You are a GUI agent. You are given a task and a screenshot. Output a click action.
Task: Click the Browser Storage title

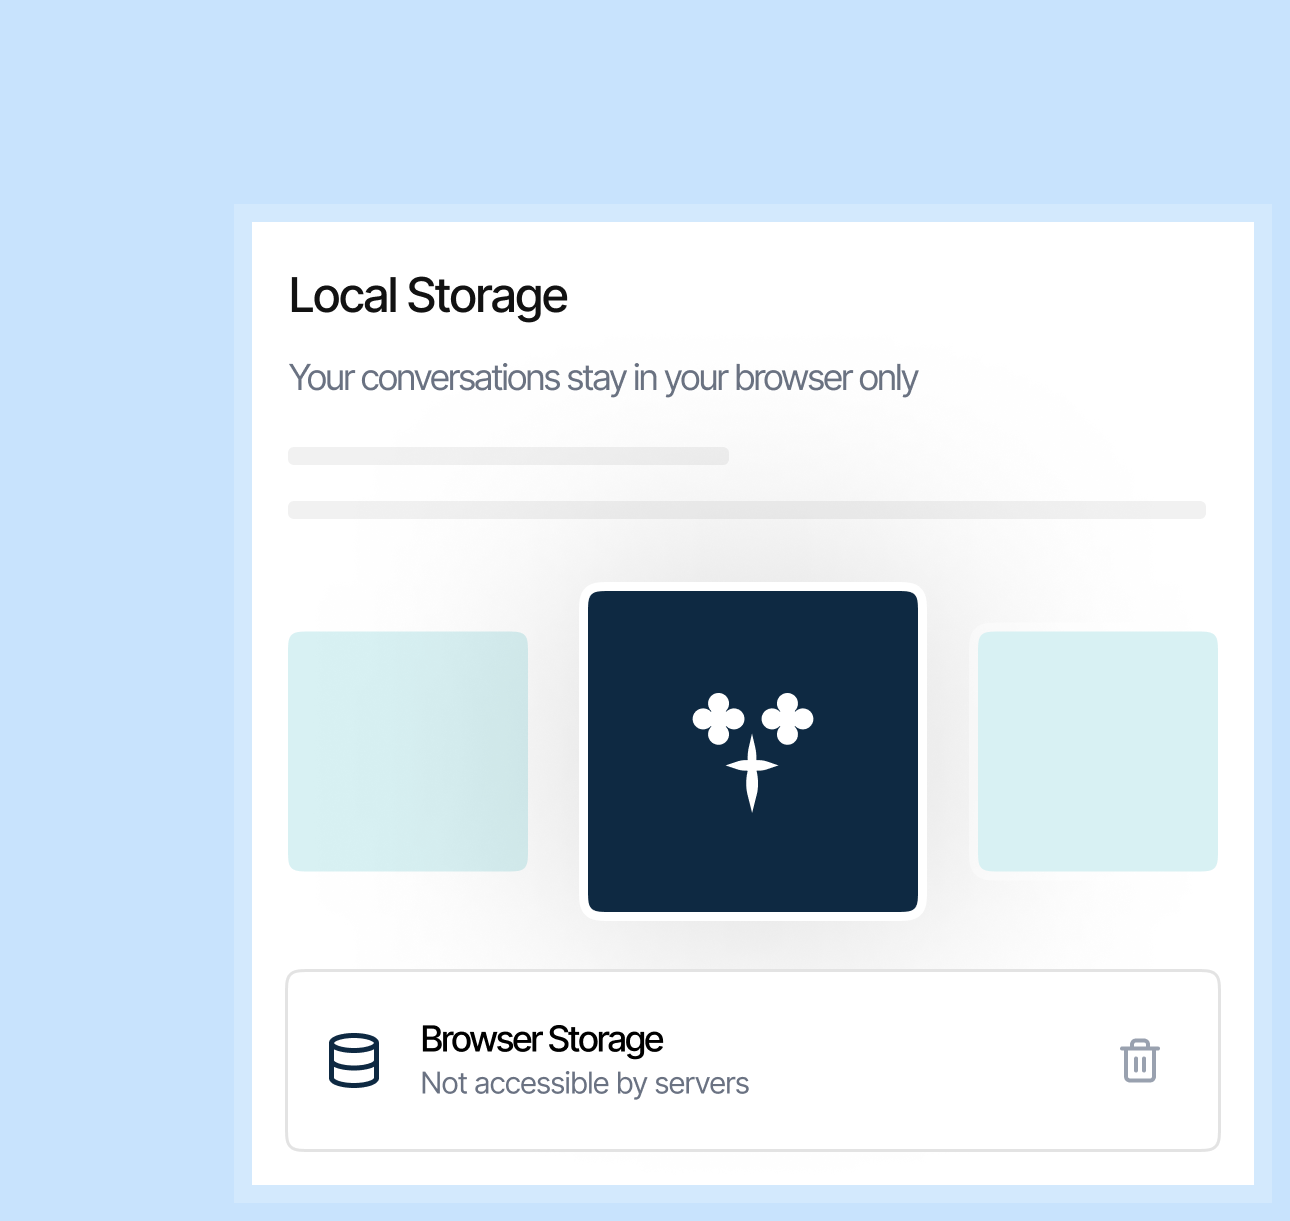click(541, 1040)
